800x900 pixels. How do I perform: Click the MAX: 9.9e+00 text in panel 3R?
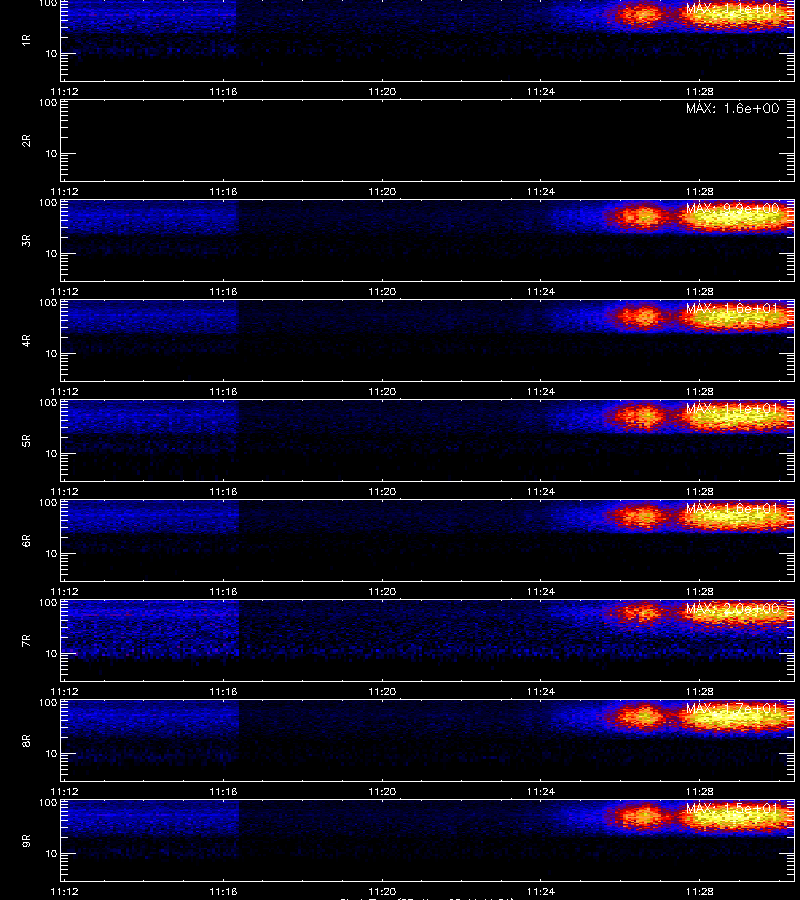(x=732, y=208)
